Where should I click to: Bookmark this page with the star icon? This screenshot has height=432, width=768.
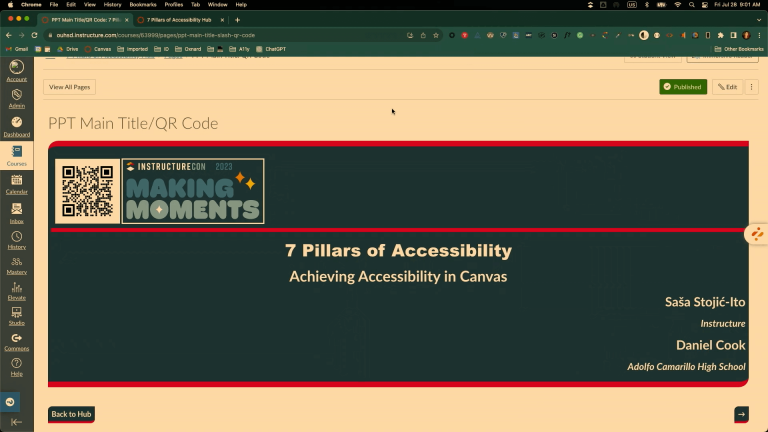click(436, 35)
